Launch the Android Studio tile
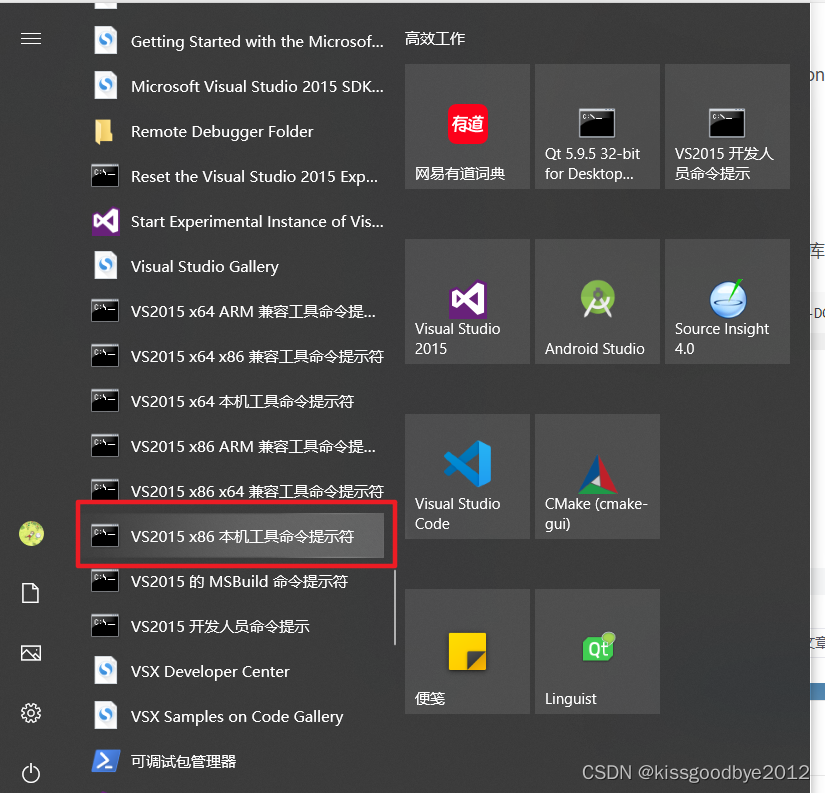 pyautogui.click(x=597, y=302)
